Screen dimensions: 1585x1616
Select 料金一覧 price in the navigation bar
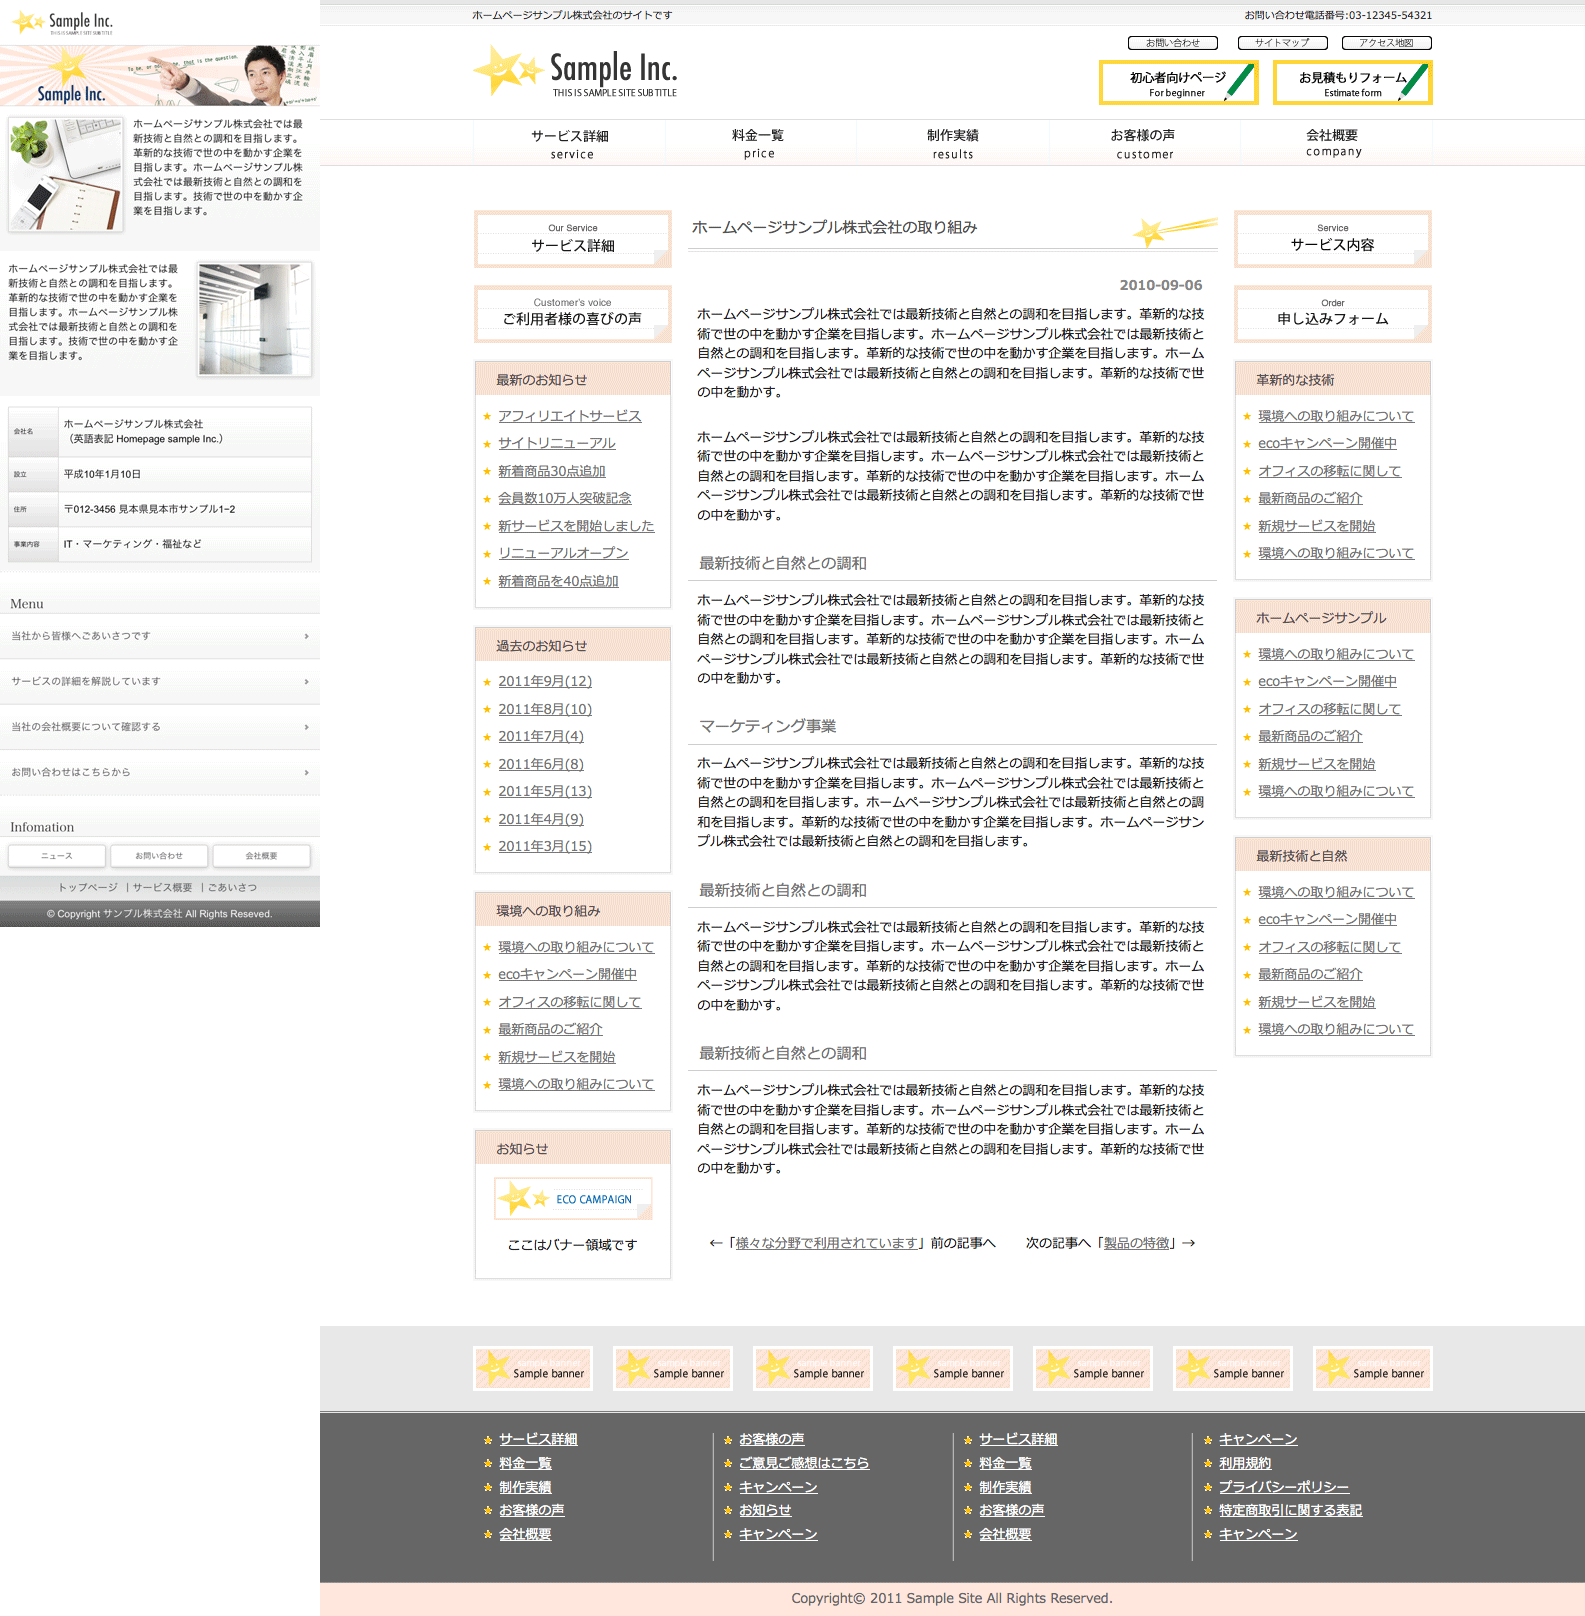point(758,143)
